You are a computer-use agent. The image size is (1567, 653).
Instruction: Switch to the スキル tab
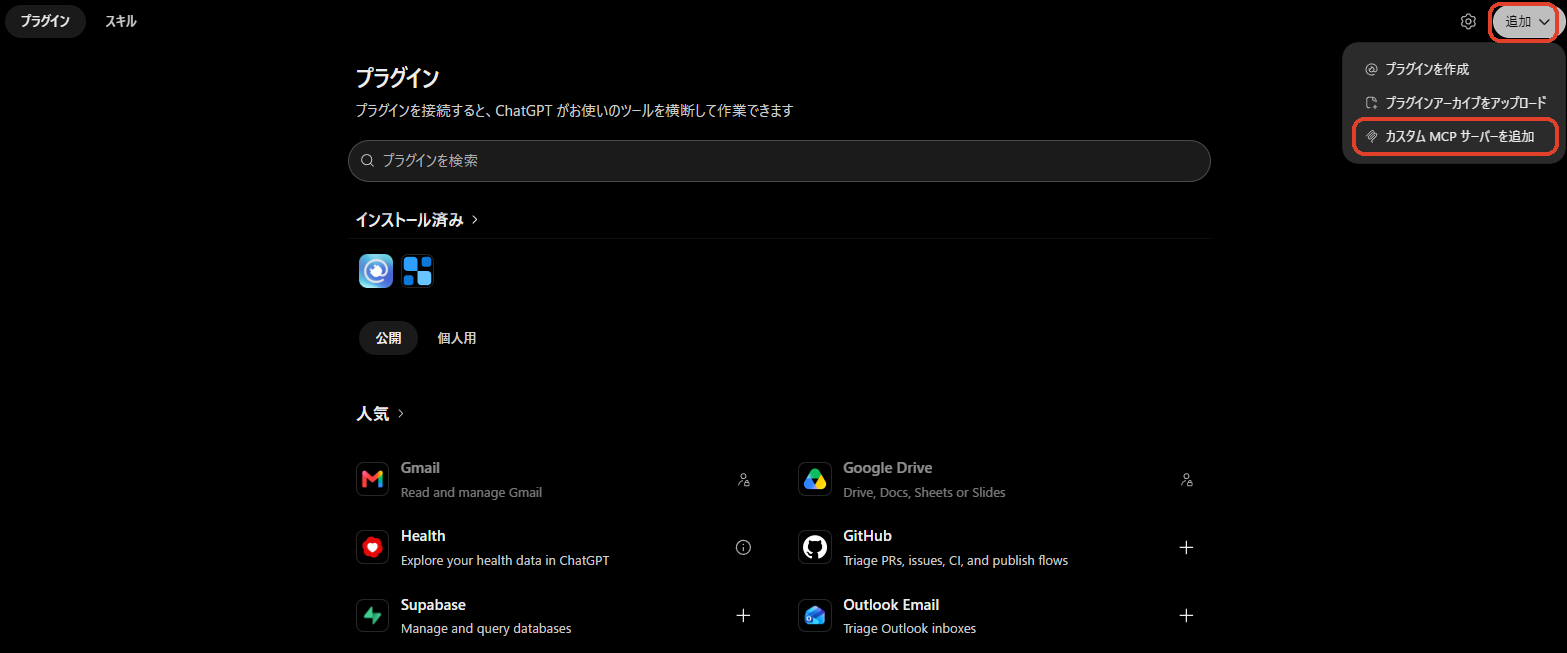[121, 21]
